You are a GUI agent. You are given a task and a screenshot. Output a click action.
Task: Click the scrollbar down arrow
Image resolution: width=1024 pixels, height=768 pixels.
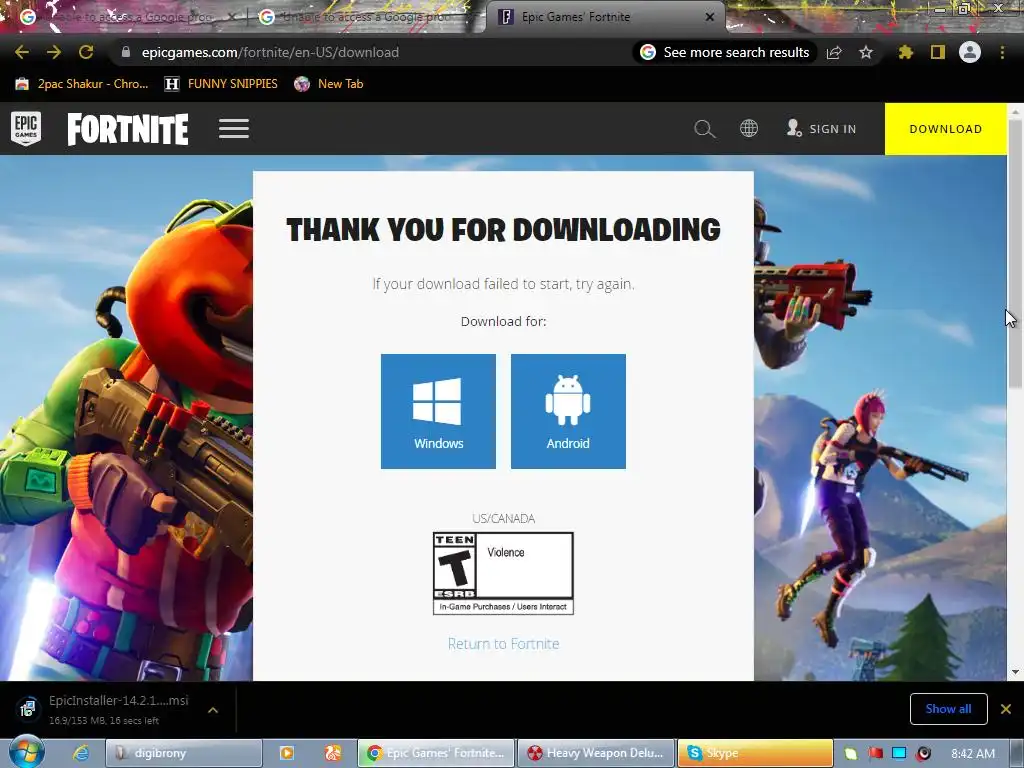[x=1015, y=672]
